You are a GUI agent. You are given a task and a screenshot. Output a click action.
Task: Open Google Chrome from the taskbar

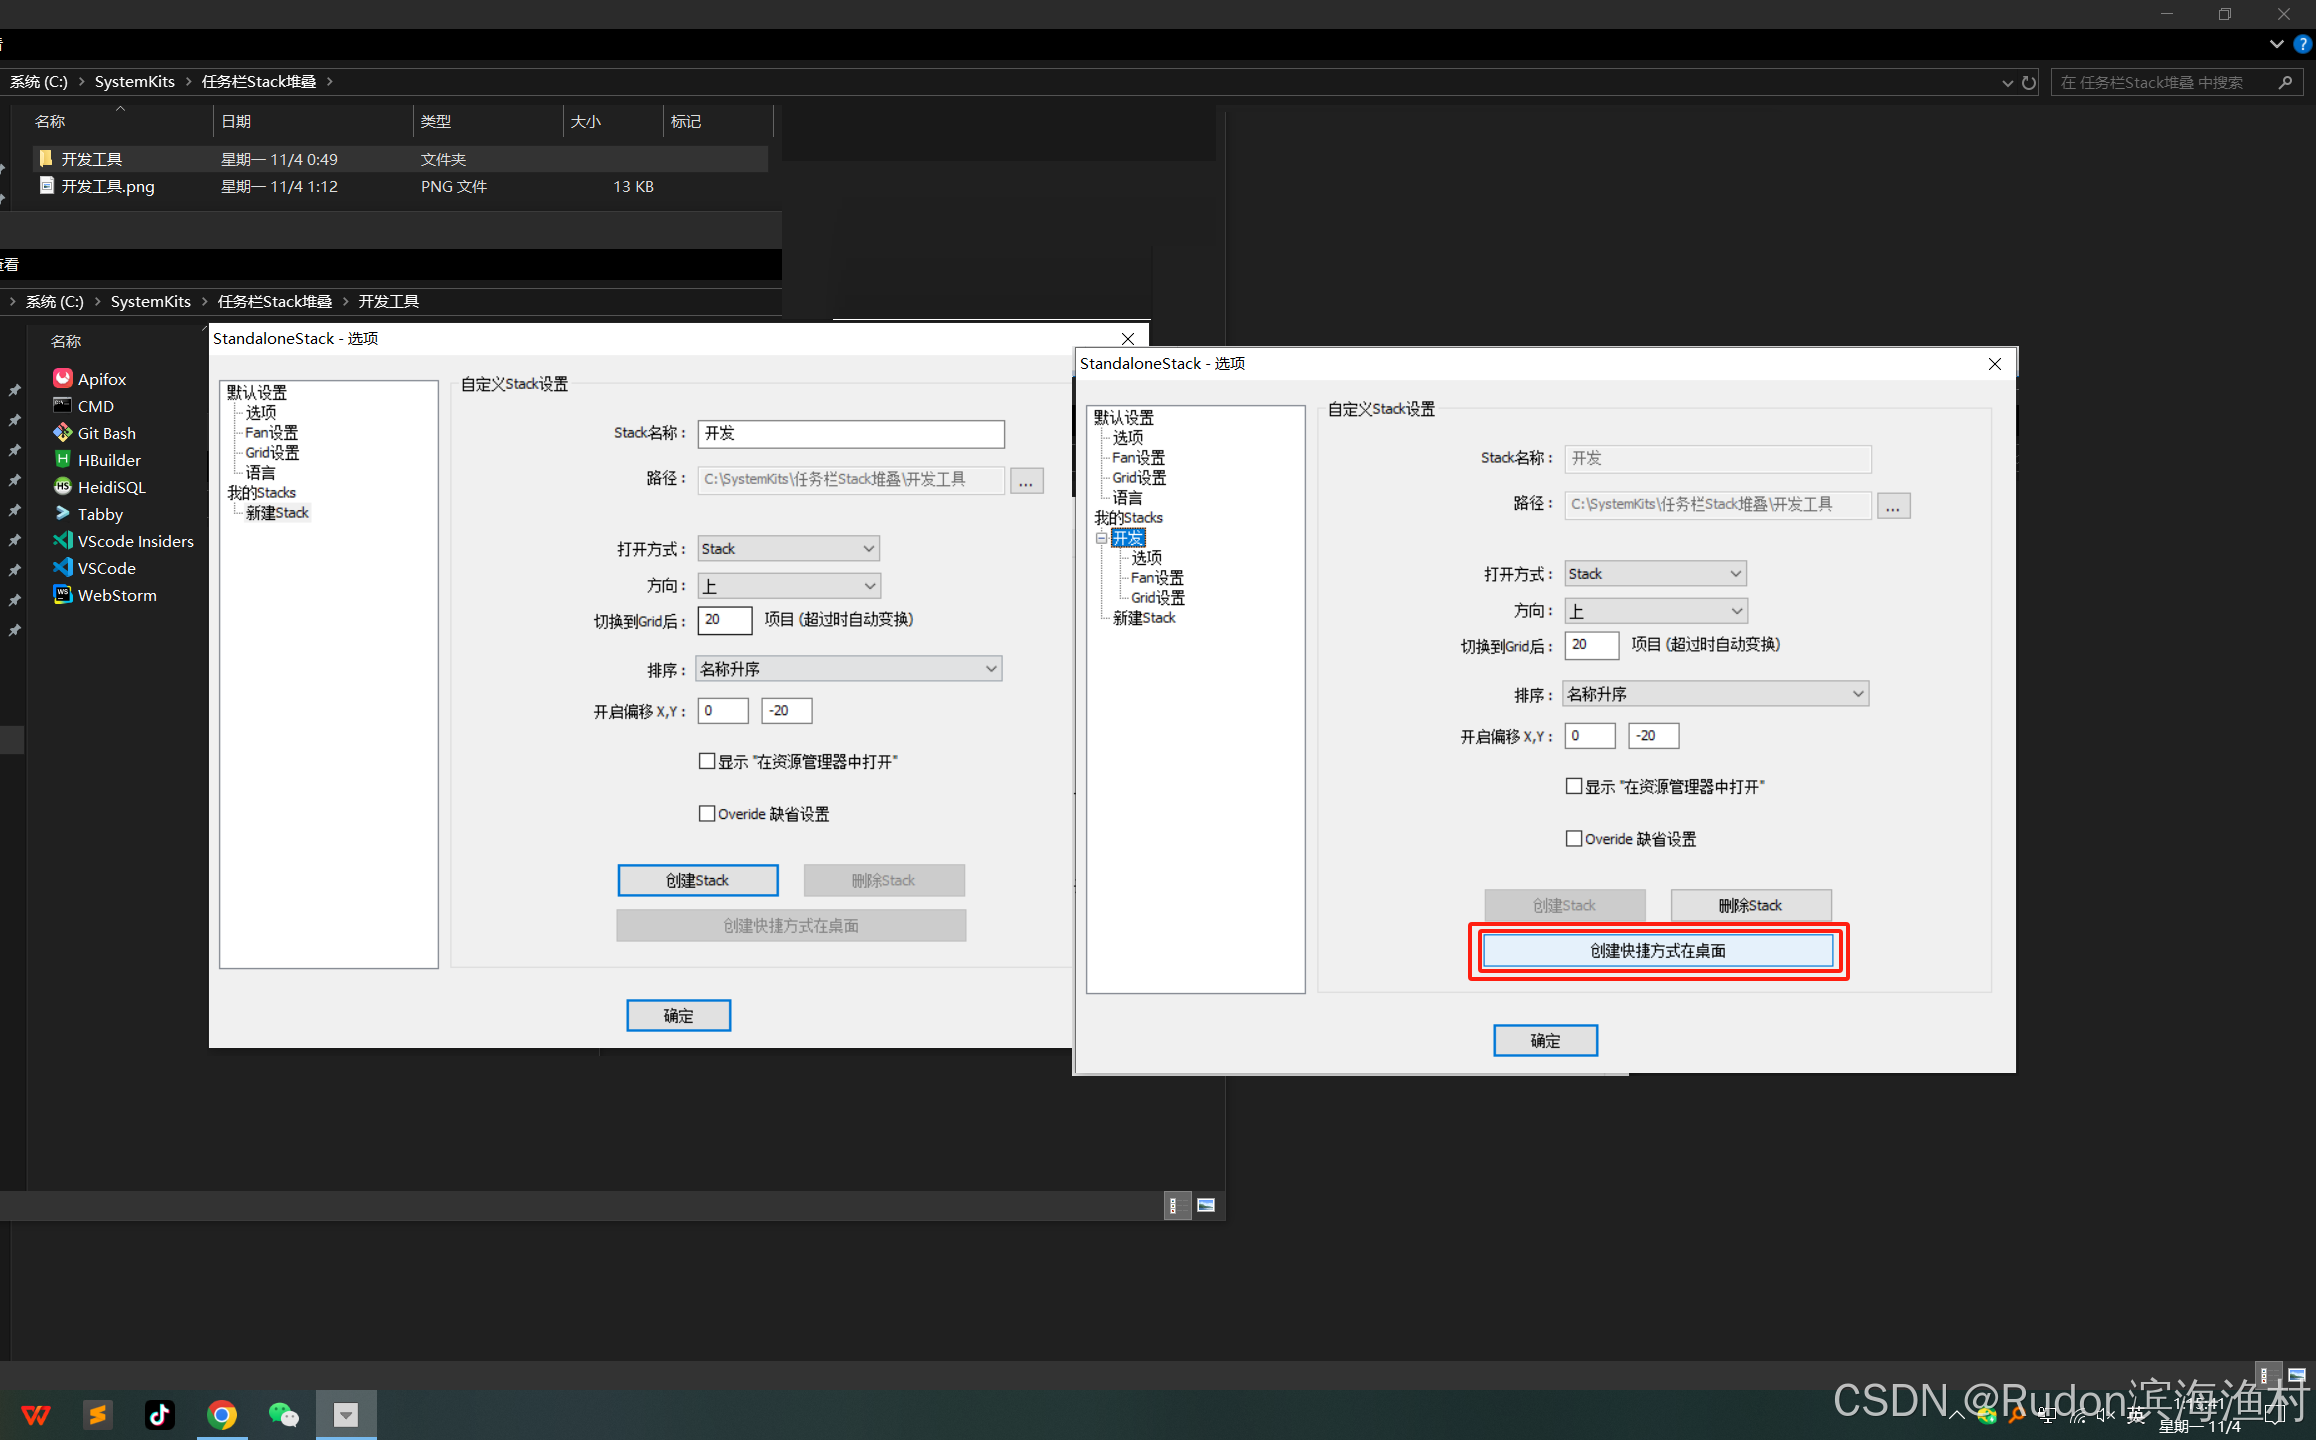(x=222, y=1414)
